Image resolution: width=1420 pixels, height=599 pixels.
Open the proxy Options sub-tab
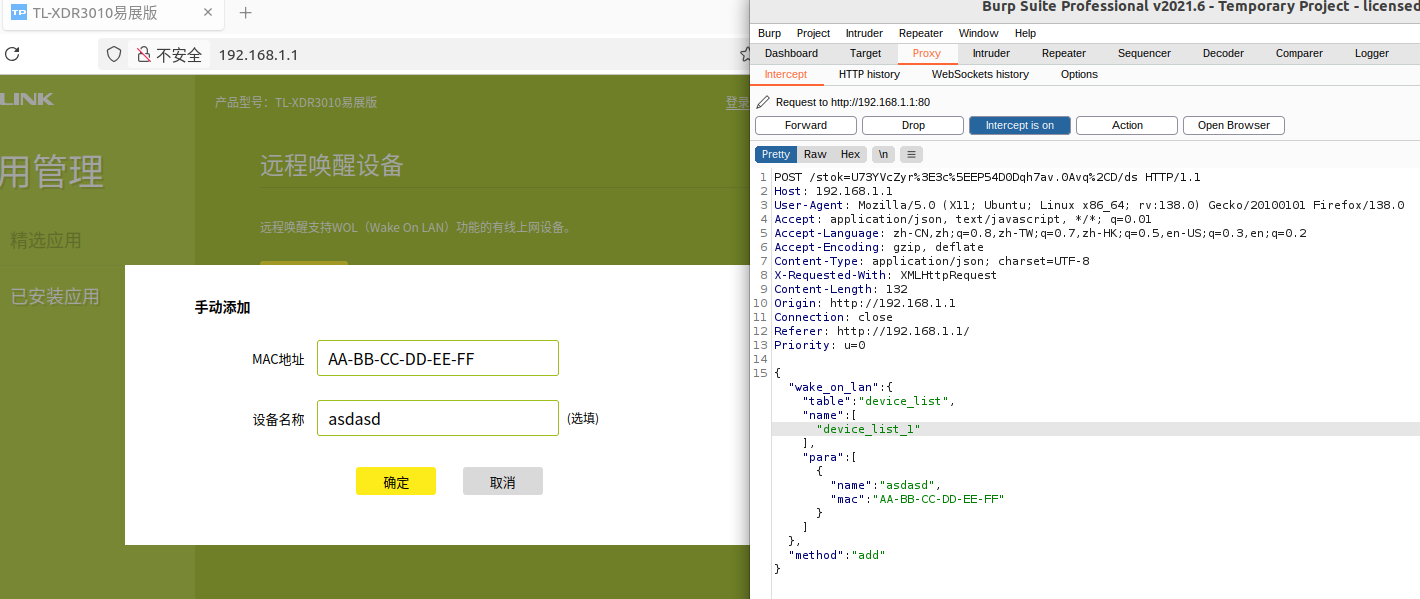[x=1079, y=74]
